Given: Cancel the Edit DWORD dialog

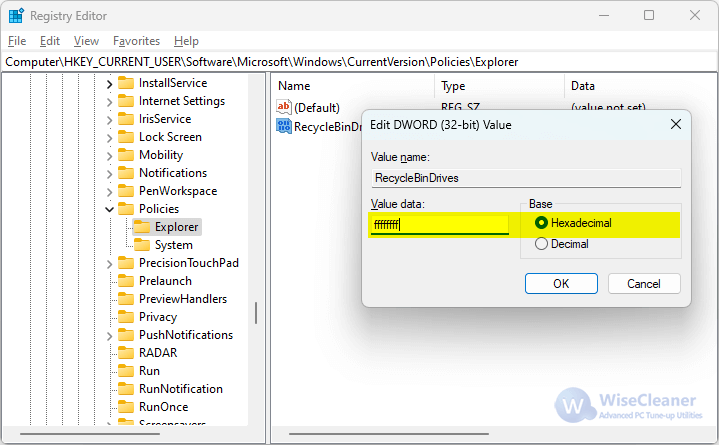Looking at the screenshot, I should tap(644, 284).
